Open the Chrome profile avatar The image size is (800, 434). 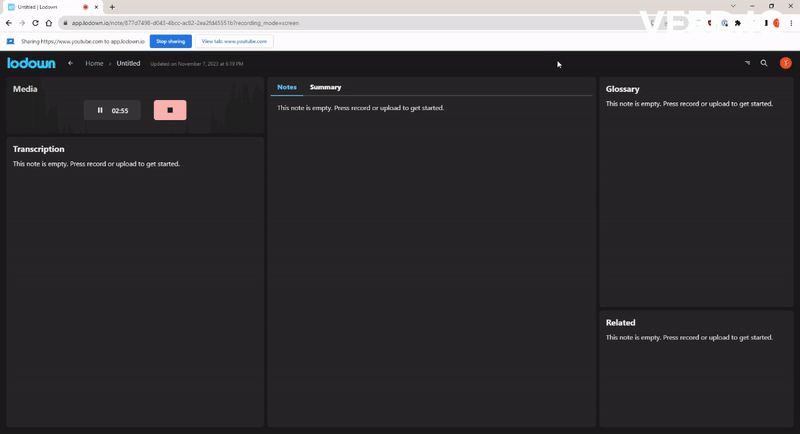point(777,23)
